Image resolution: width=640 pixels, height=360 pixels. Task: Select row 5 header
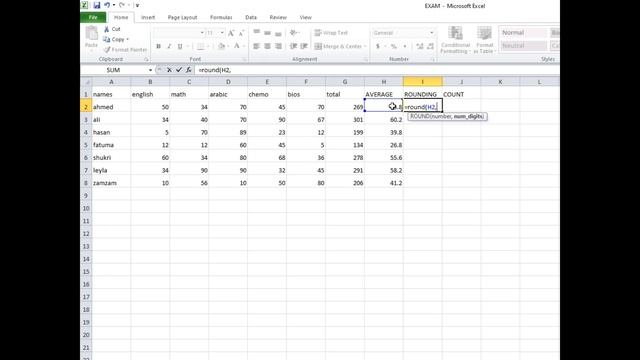(86, 145)
